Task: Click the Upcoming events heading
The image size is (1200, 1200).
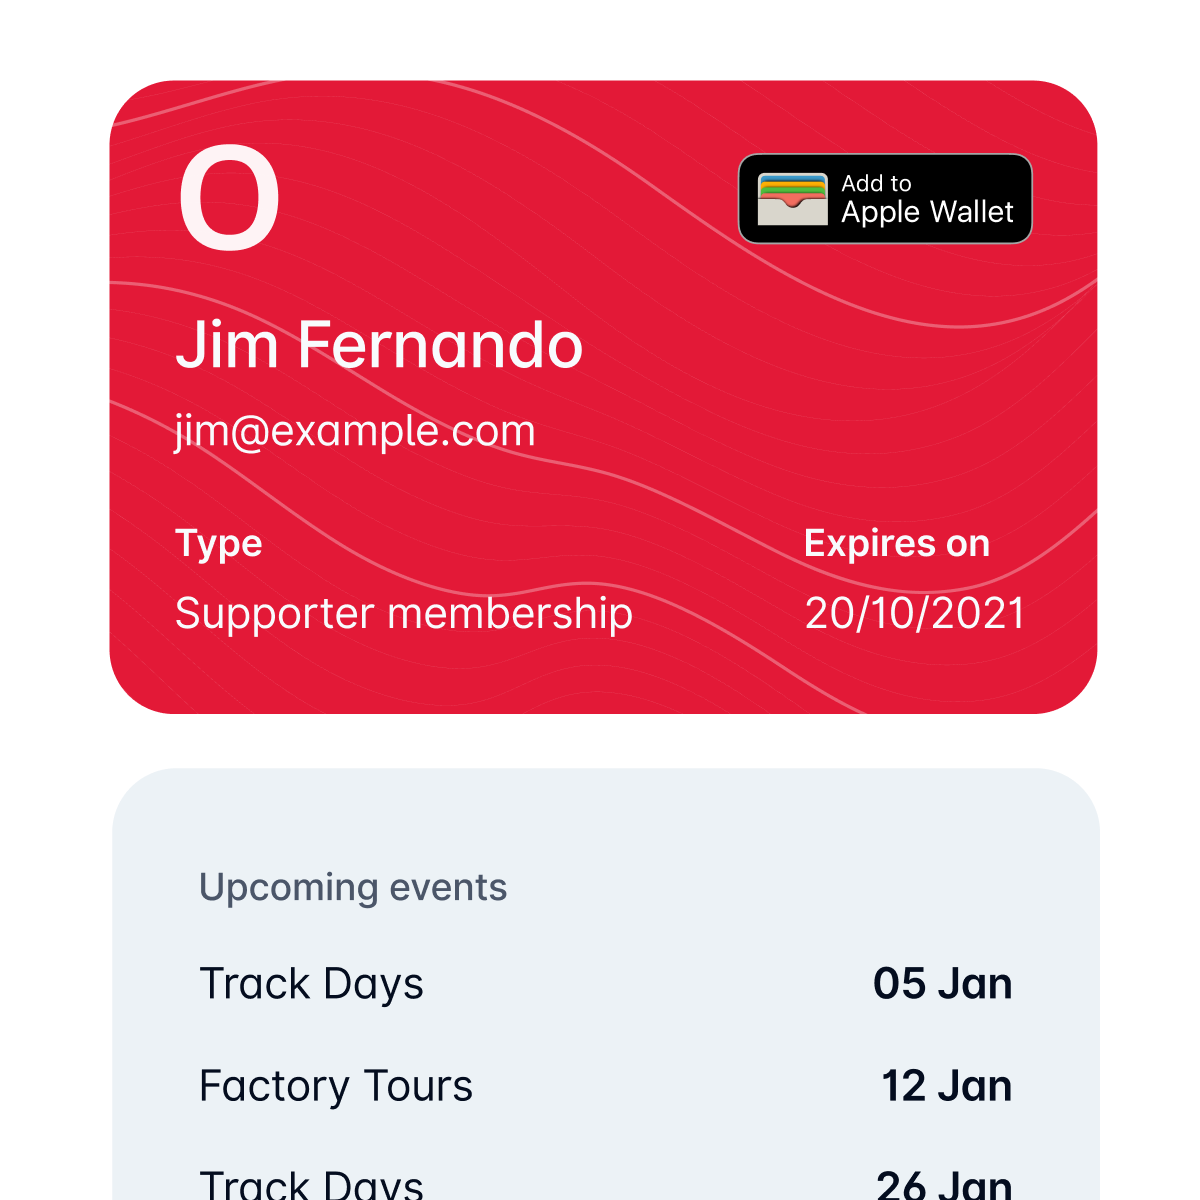Action: click(353, 887)
